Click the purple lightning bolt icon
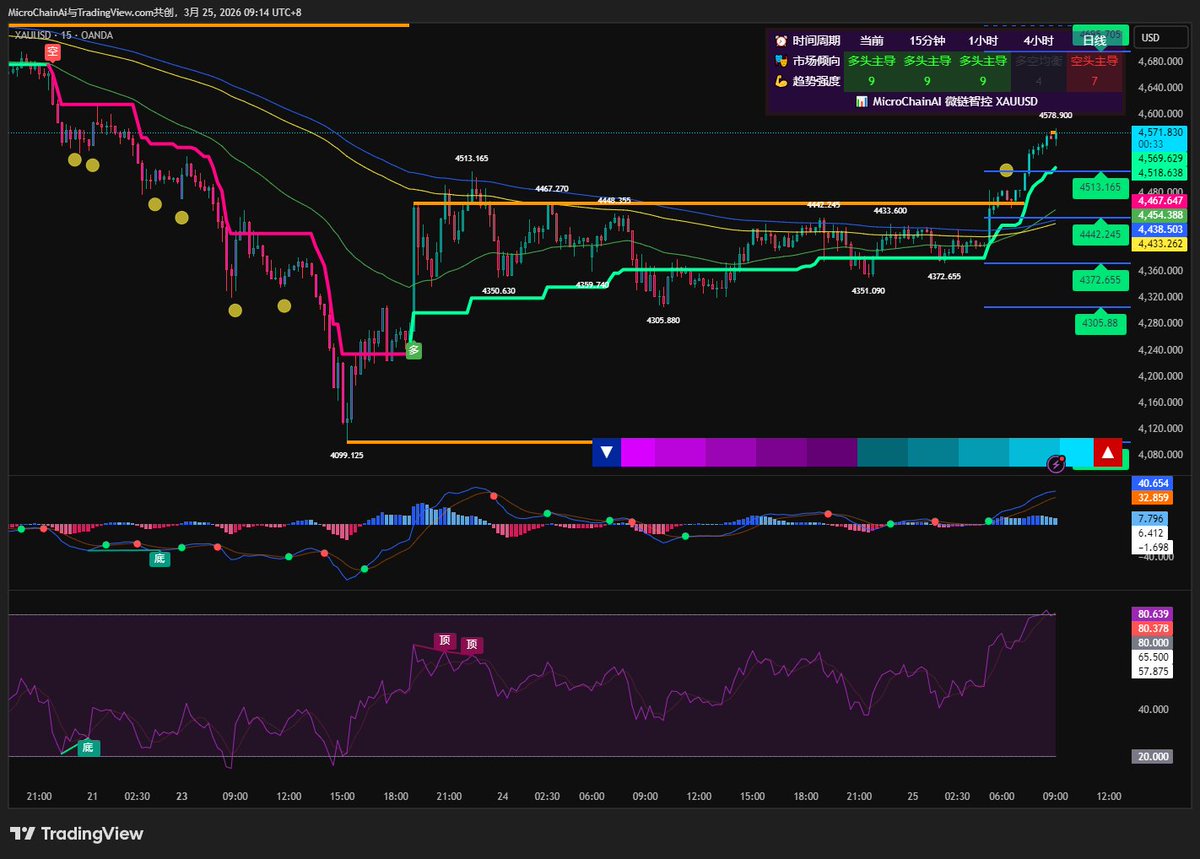Screen dimensions: 1200x859 tap(1055, 463)
